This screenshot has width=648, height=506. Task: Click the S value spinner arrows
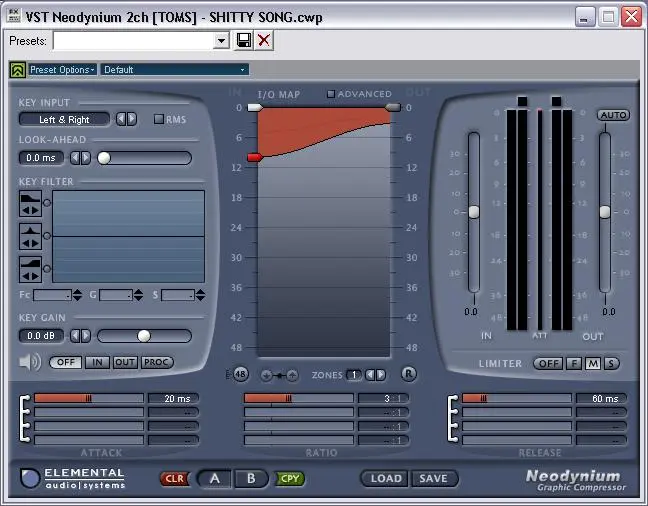click(200, 295)
